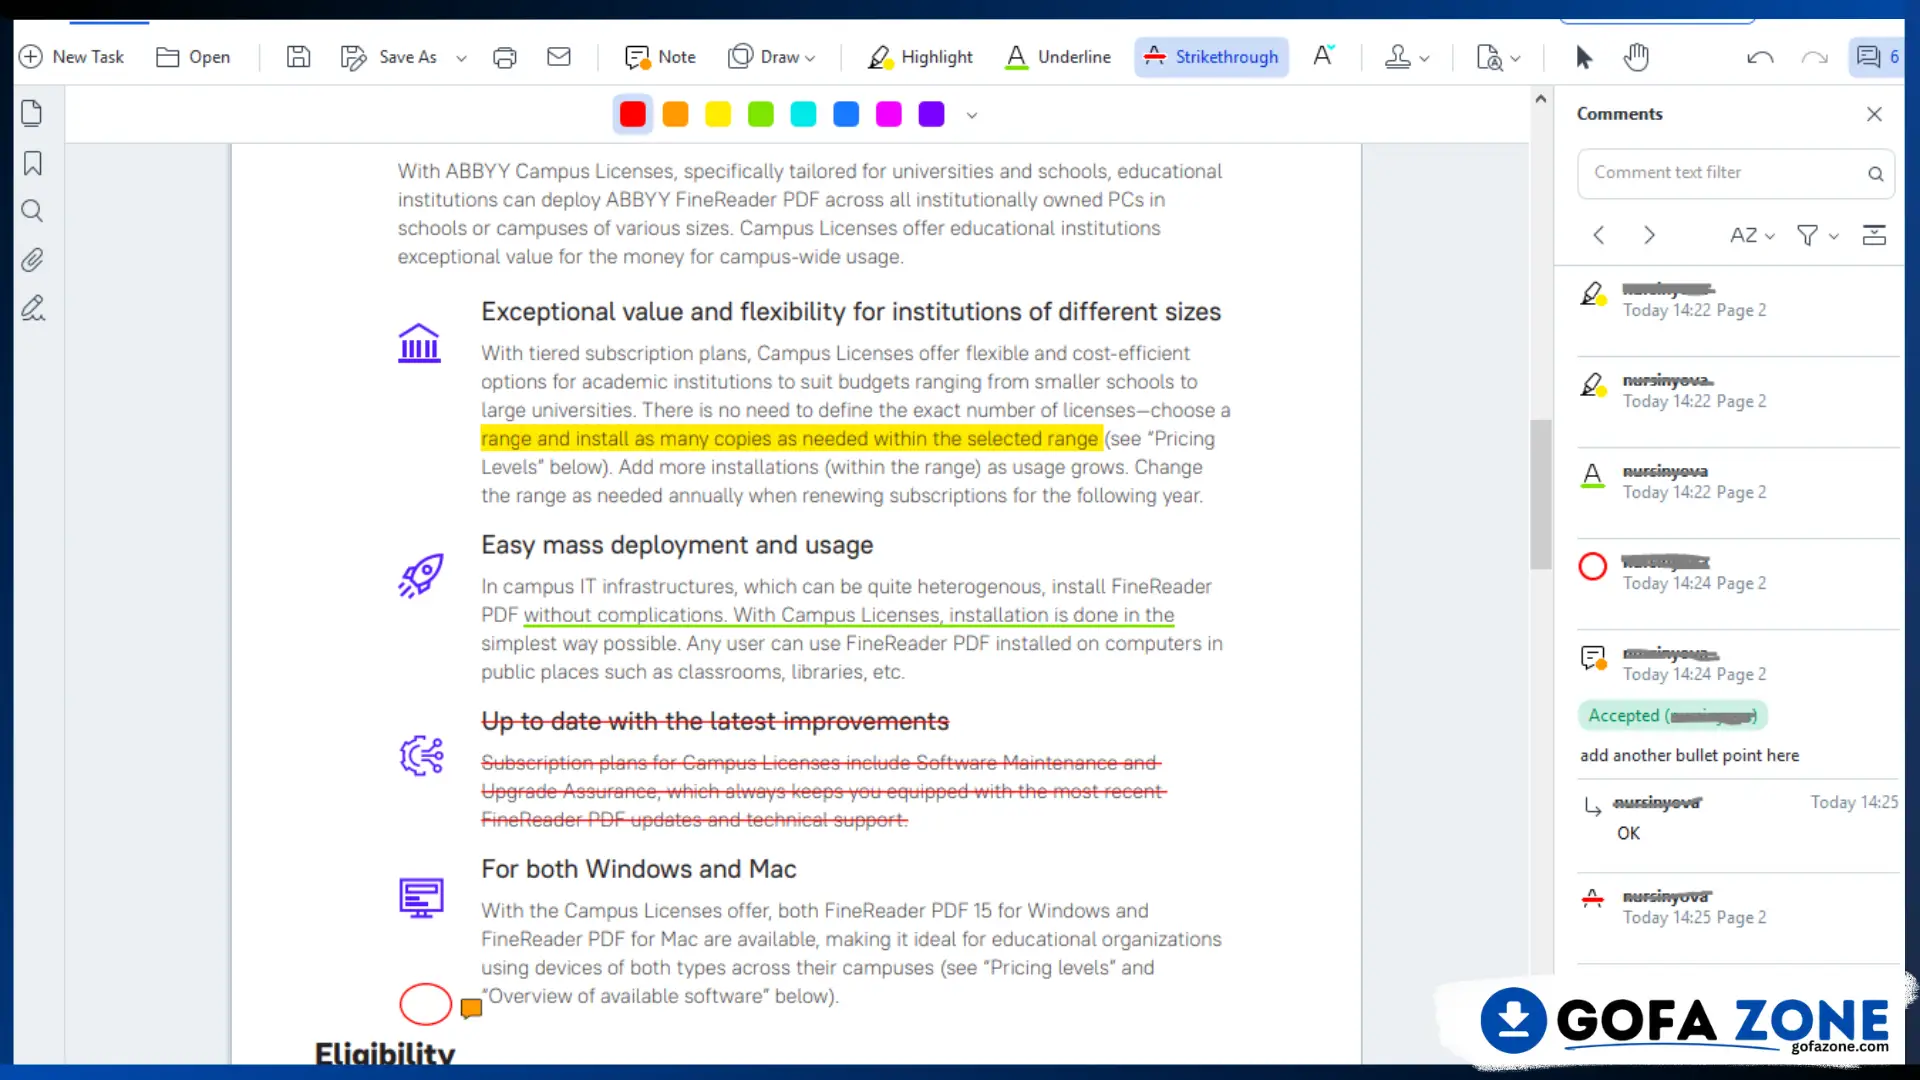This screenshot has height=1080, width=1920.
Task: Open the Attachments paperclip panel
Action: tap(32, 260)
